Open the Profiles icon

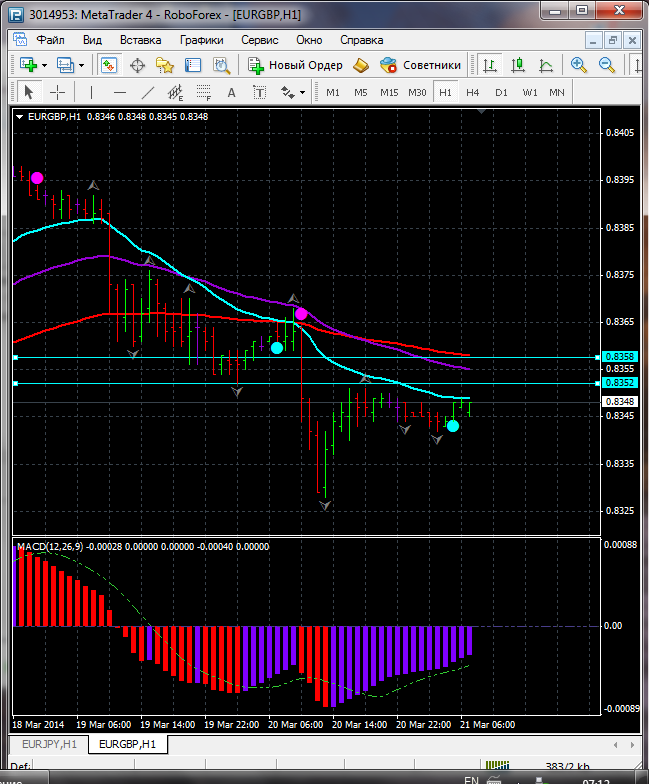coord(65,65)
